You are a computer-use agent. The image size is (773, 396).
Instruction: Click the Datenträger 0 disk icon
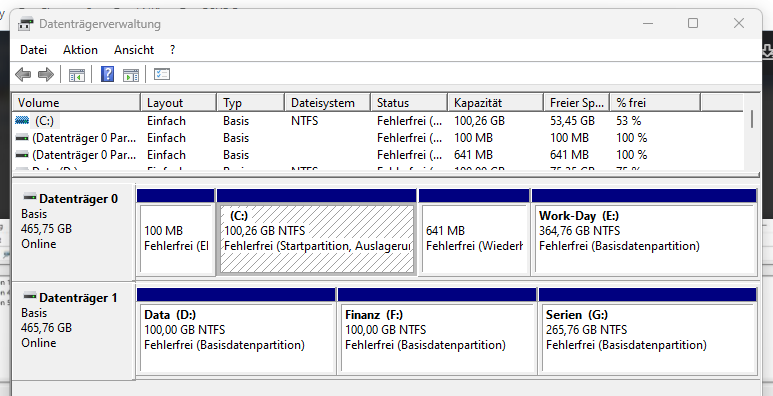[x=30, y=198]
